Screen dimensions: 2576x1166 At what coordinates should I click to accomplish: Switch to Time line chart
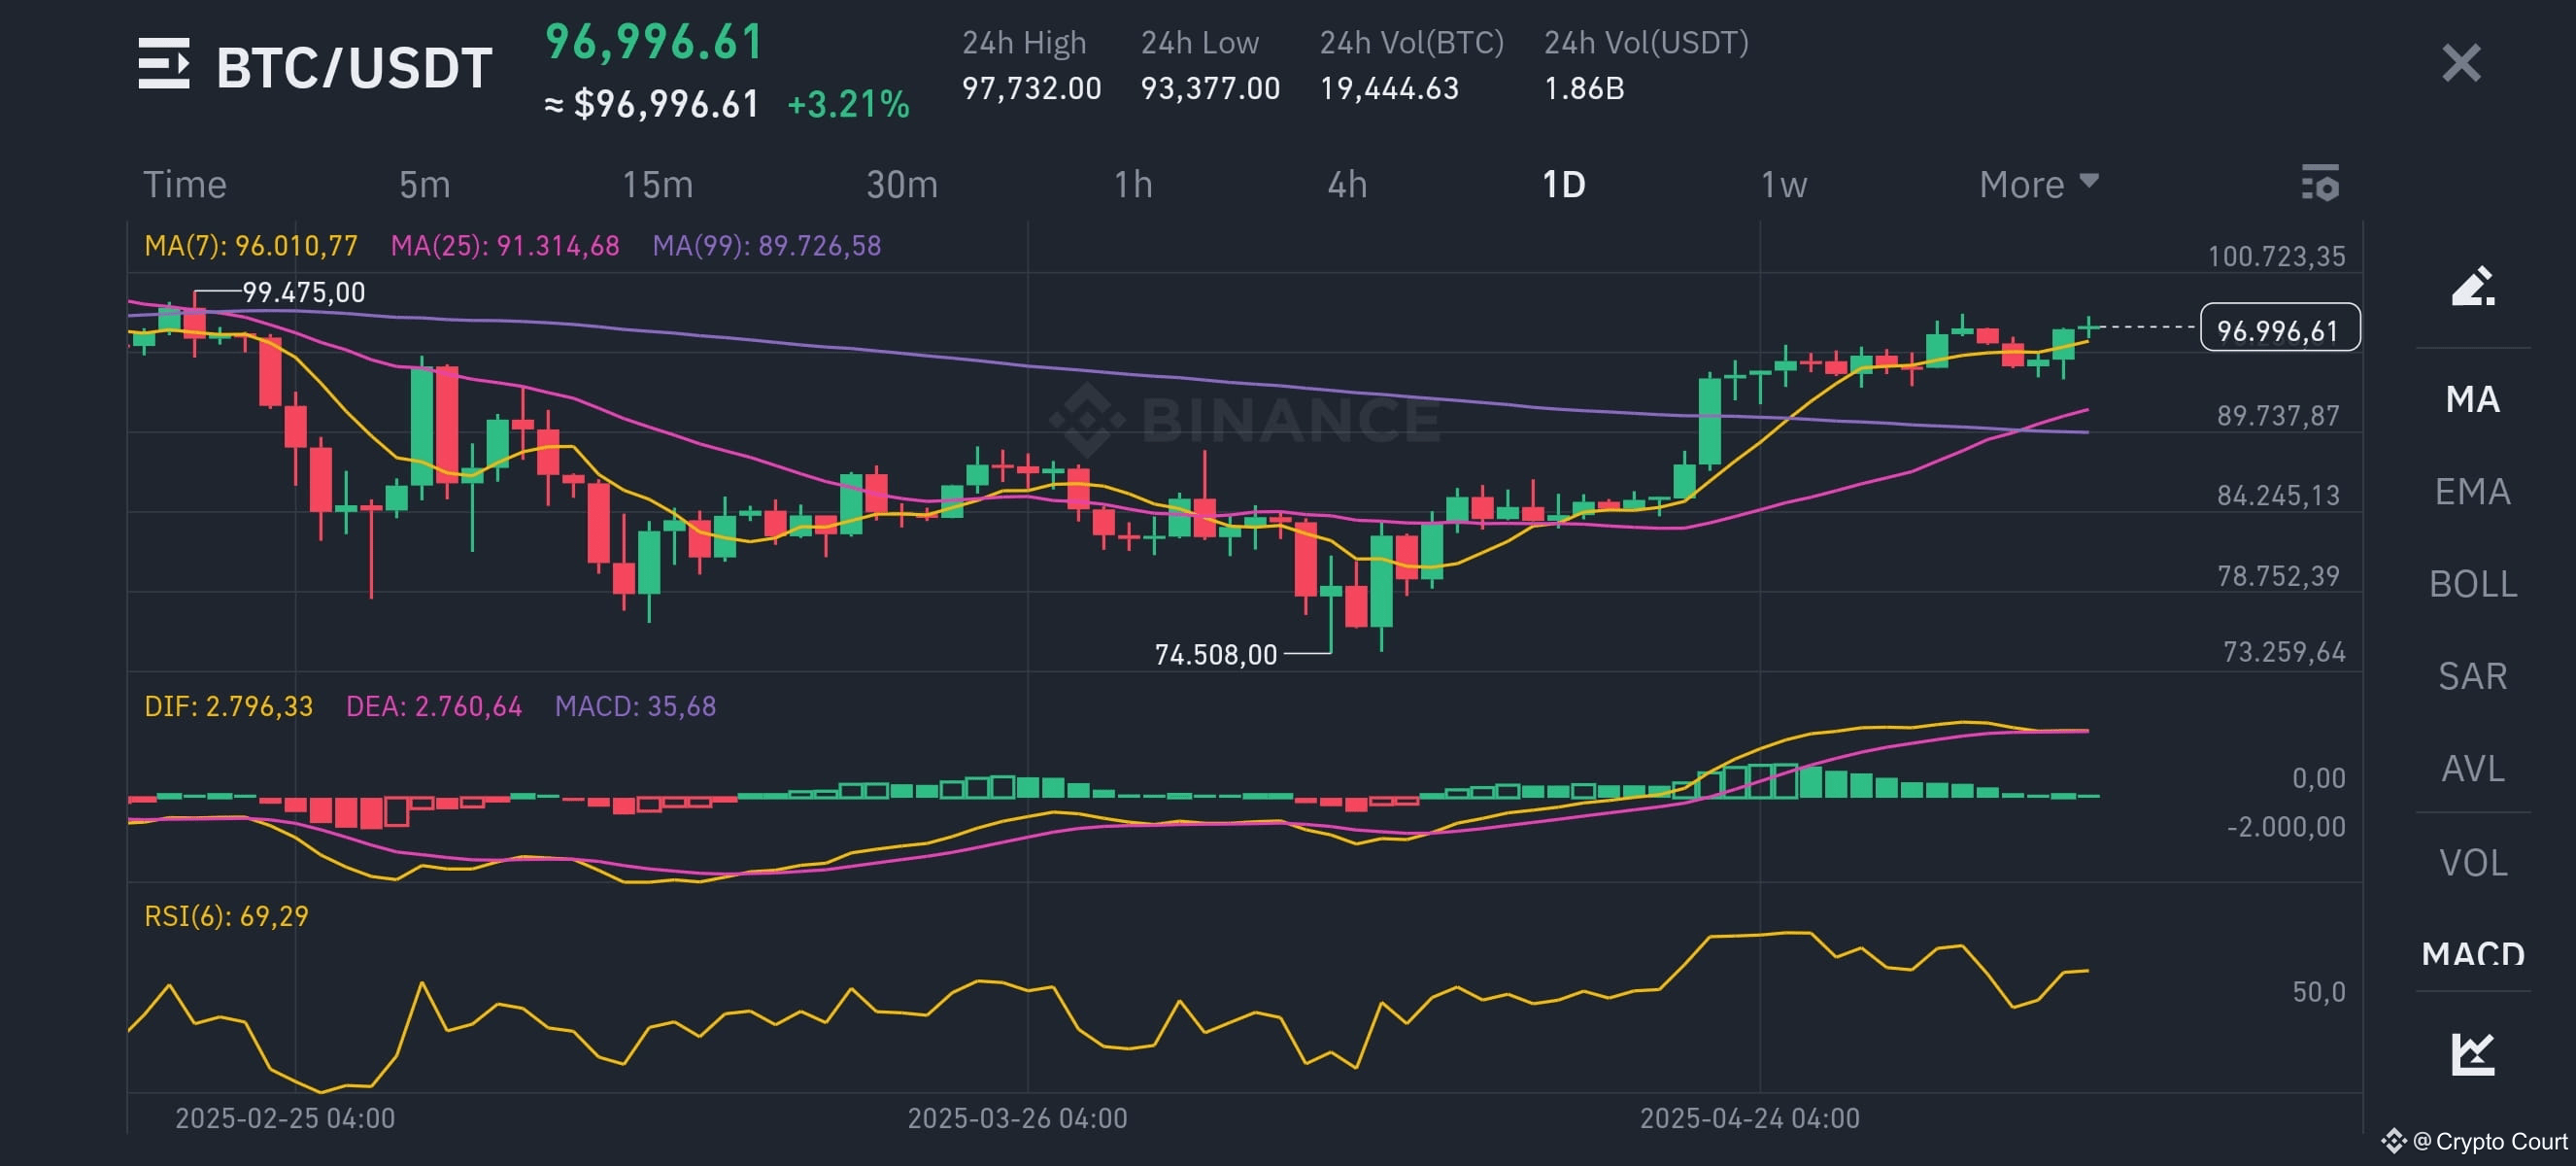coord(185,185)
